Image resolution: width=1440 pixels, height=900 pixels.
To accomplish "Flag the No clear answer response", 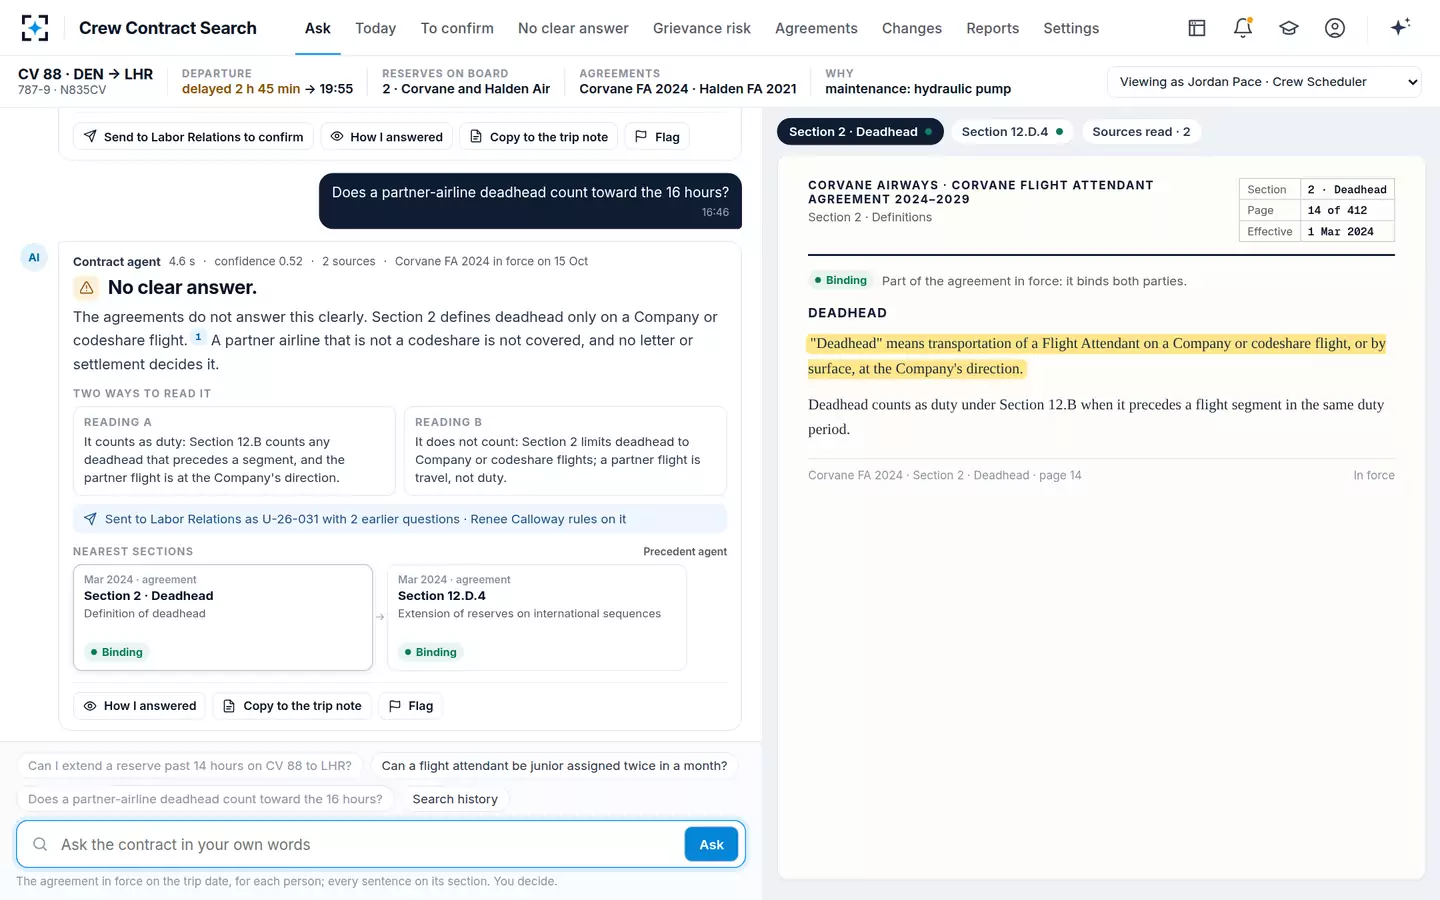I will (x=411, y=706).
